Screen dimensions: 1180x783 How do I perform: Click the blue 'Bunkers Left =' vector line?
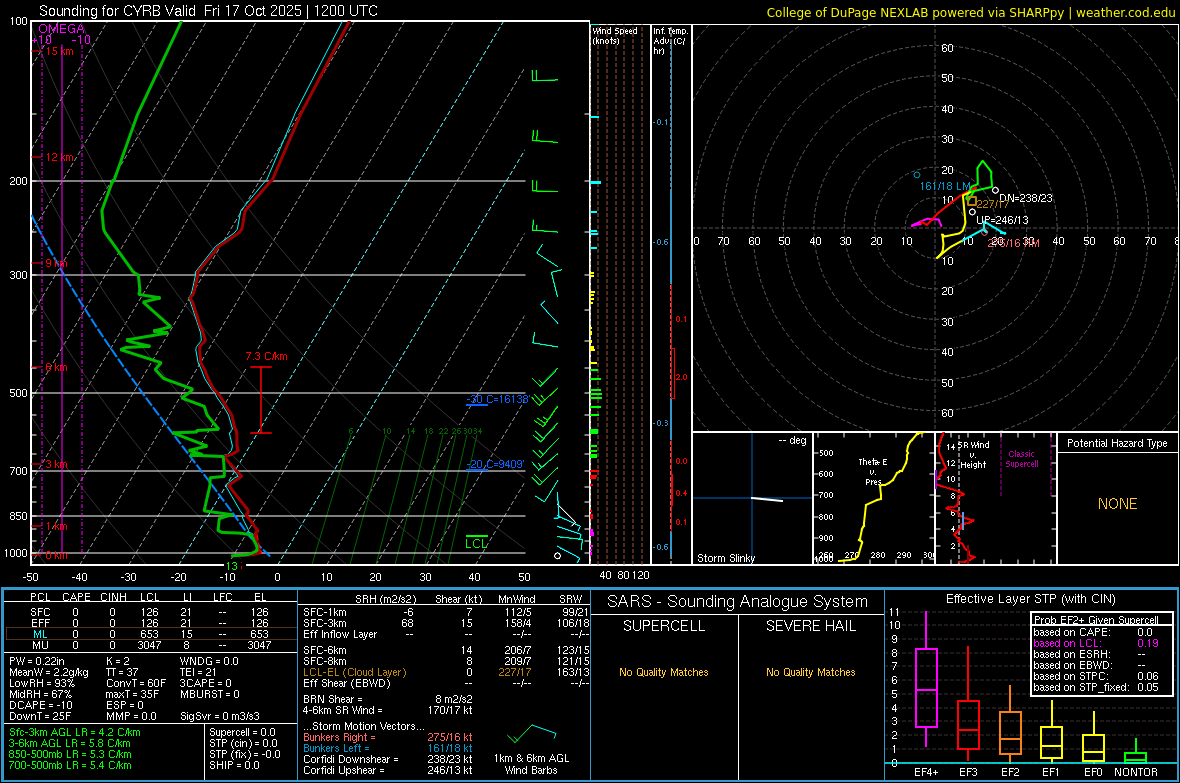click(x=388, y=748)
